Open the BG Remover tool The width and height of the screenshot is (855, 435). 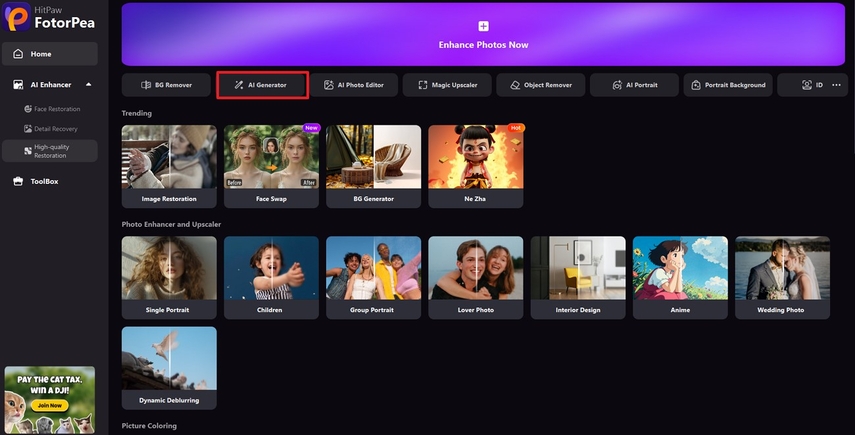pyautogui.click(x=166, y=85)
